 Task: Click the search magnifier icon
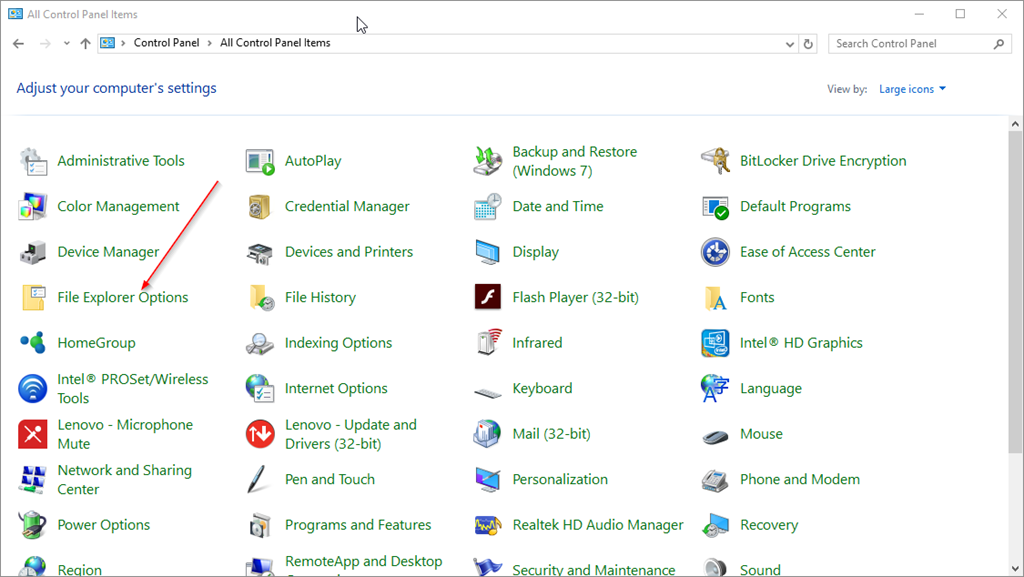tap(999, 44)
